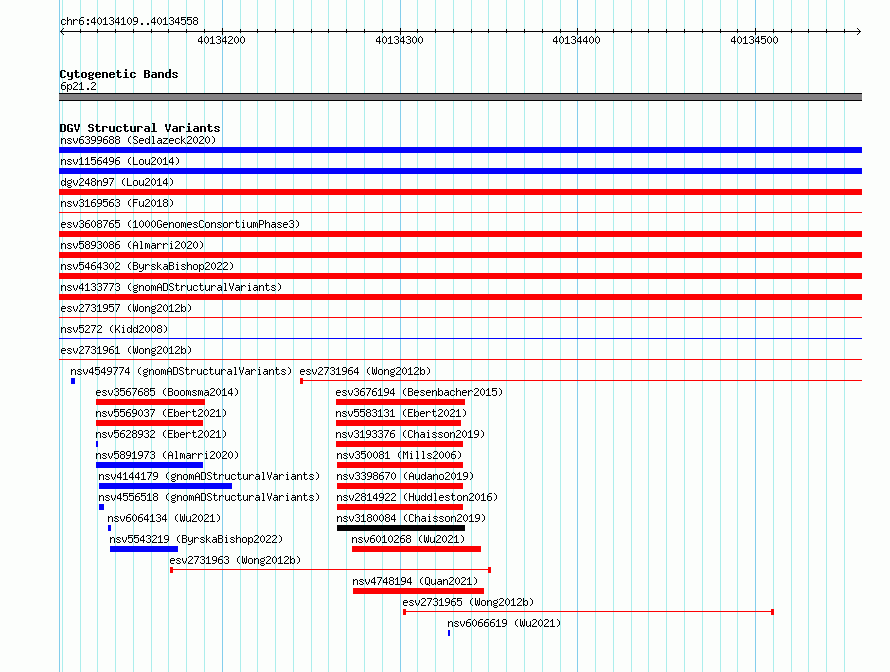Select the red bar under esv3676194 (Besenbacher2015)
Image resolution: width=890 pixels, height=672 pixels.
click(400, 402)
